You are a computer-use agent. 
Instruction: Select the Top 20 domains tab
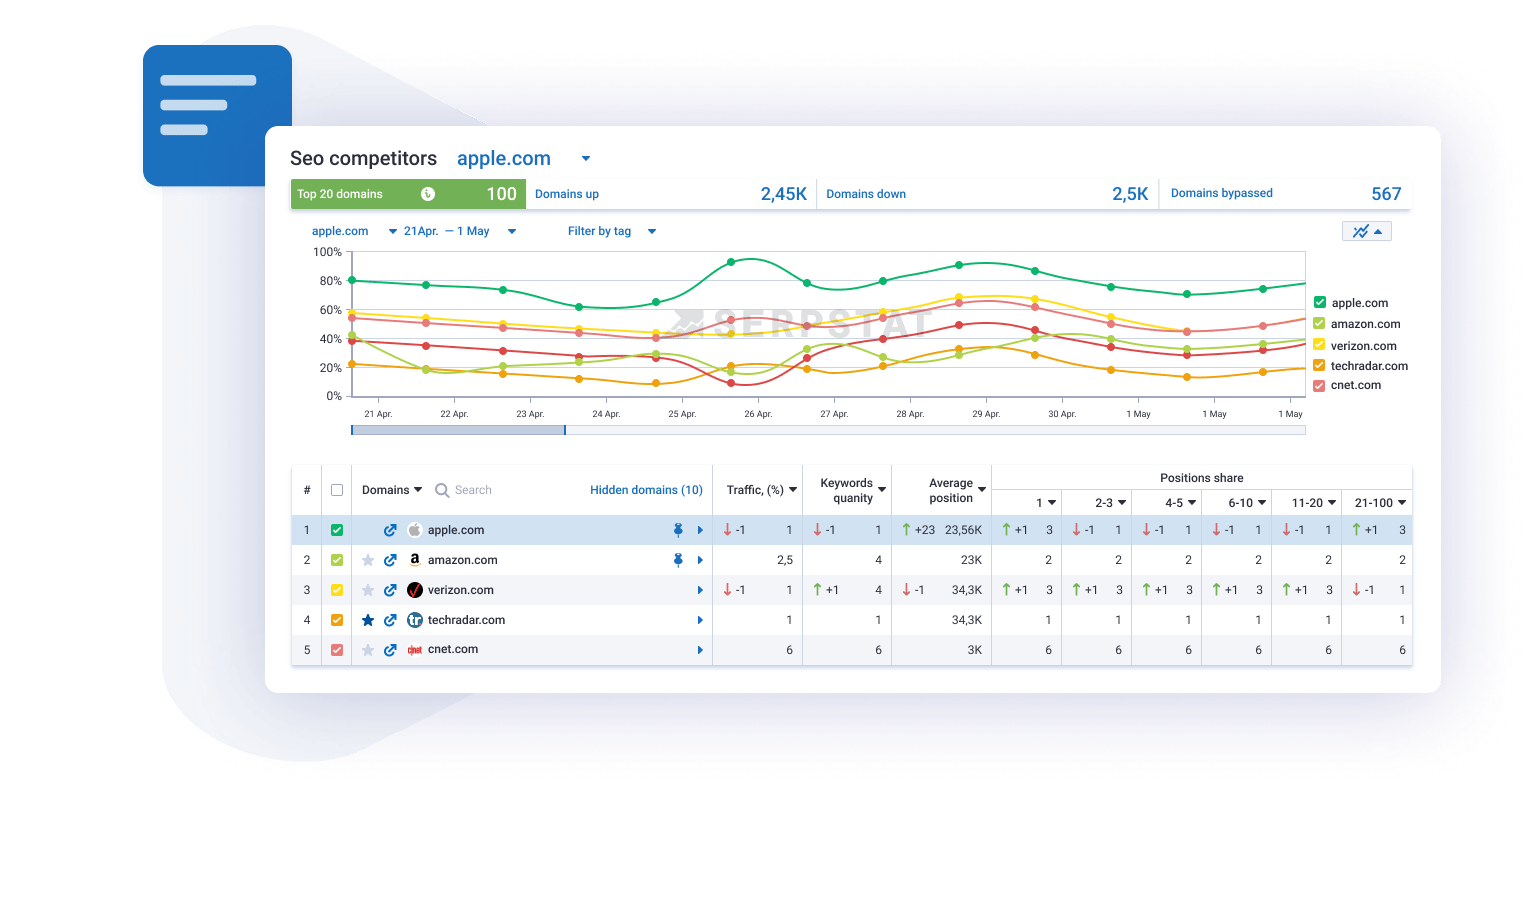[408, 194]
